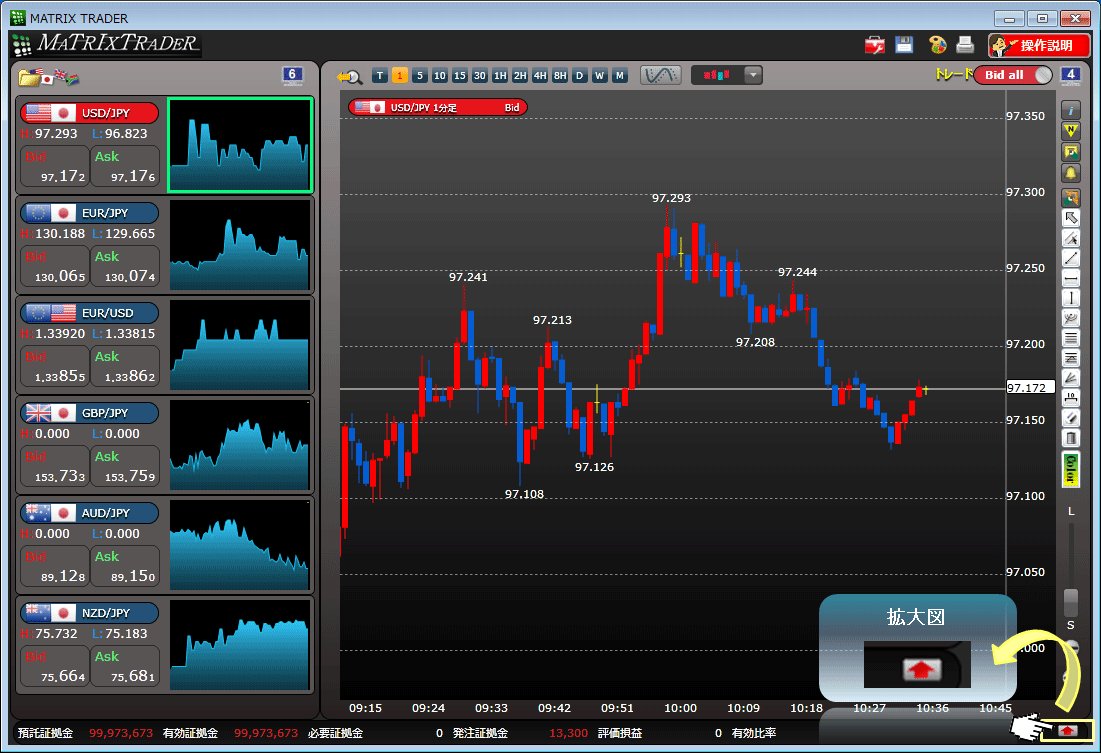Click the floppy disk save icon

pyautogui.click(x=904, y=45)
